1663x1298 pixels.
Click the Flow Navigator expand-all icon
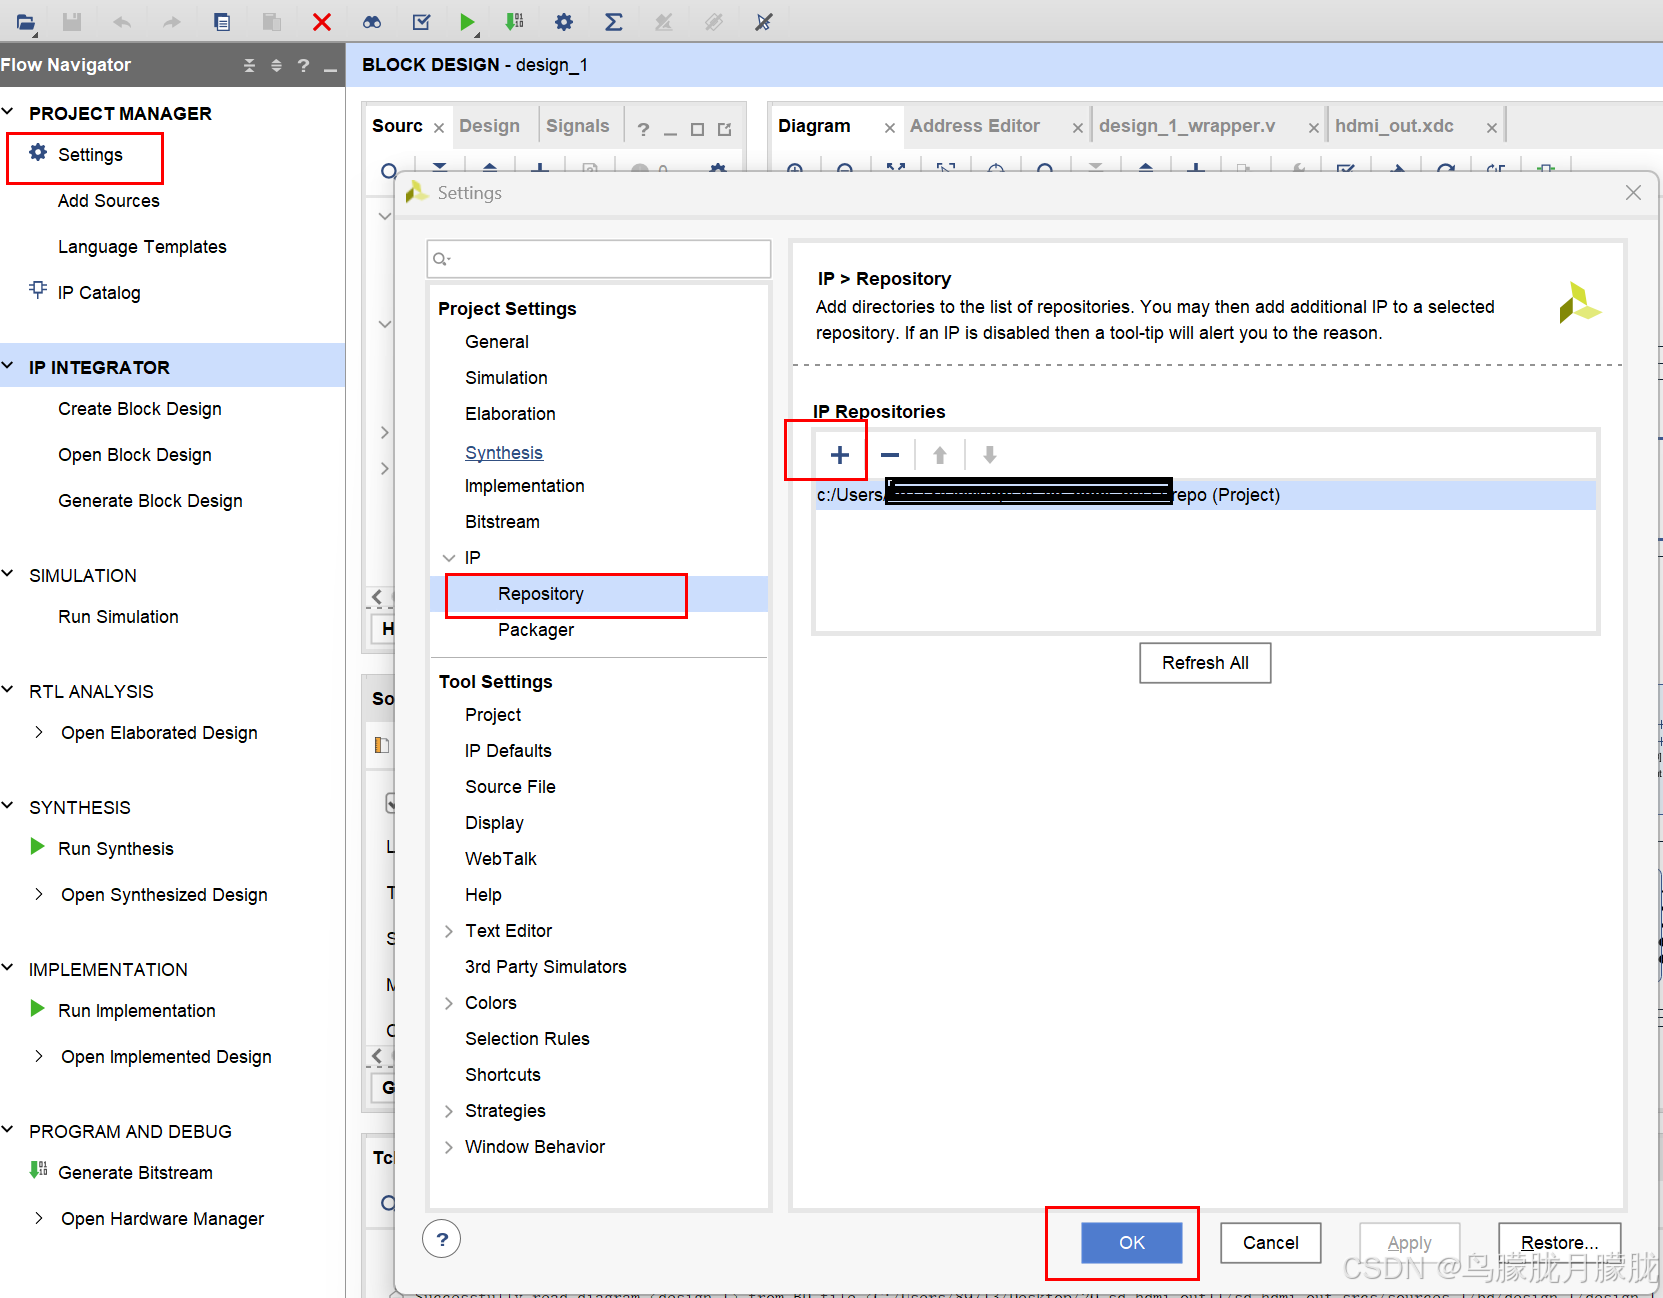click(x=277, y=66)
